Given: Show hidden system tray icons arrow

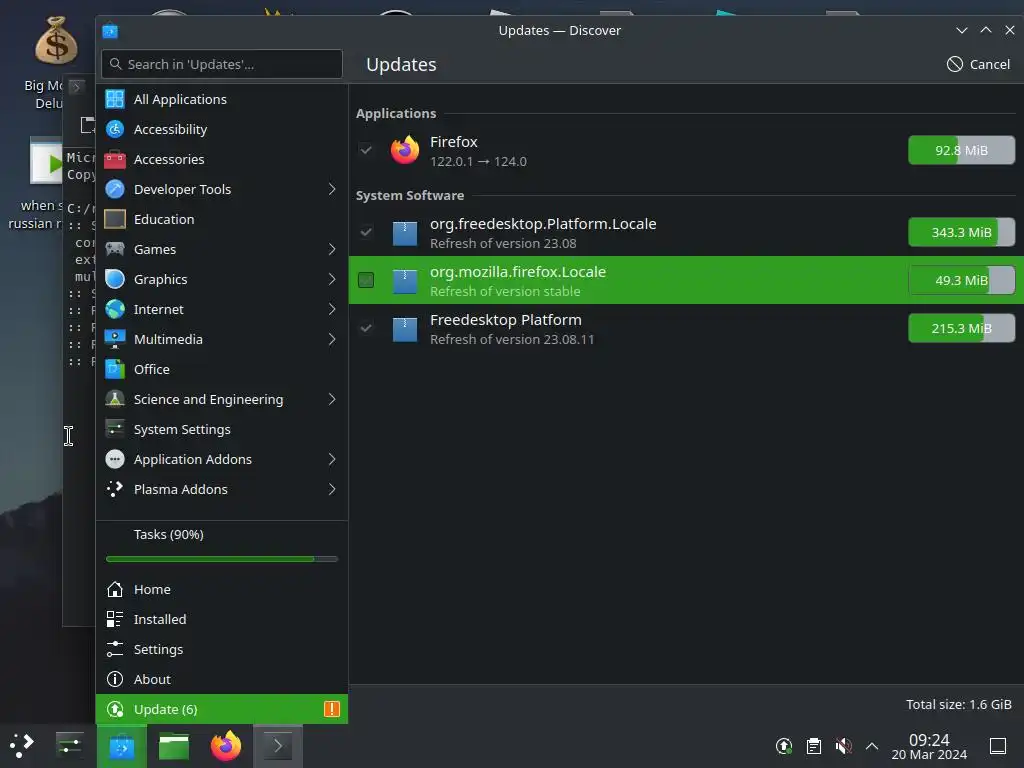Looking at the screenshot, I should [872, 746].
